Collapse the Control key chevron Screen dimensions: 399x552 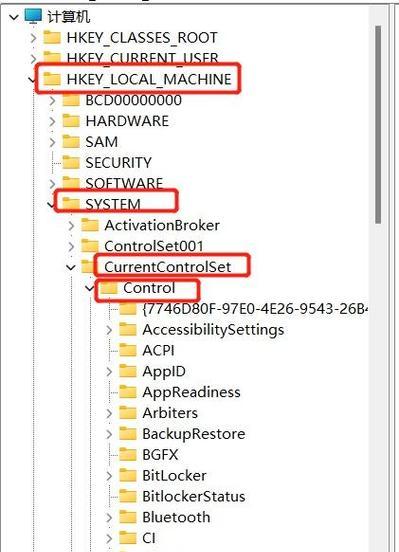coord(89,288)
